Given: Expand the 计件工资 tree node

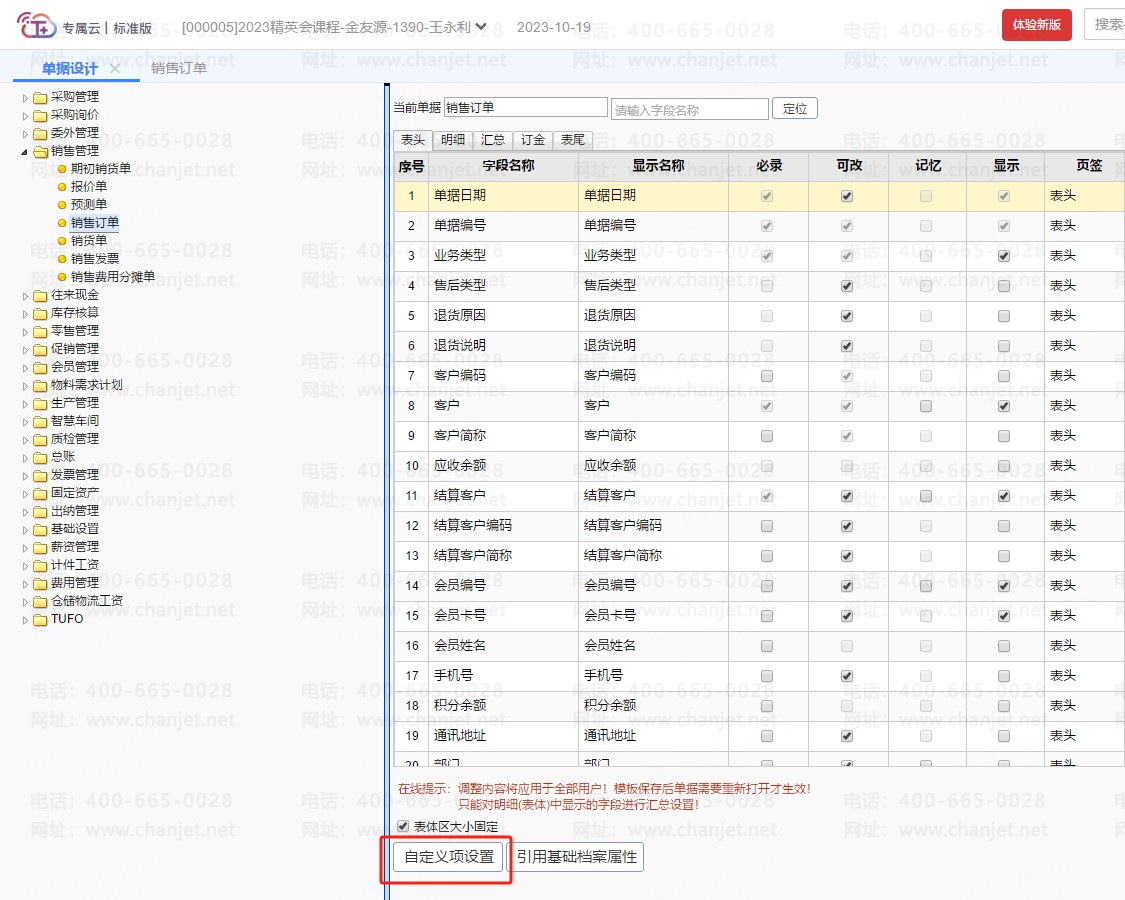Looking at the screenshot, I should click(25, 566).
